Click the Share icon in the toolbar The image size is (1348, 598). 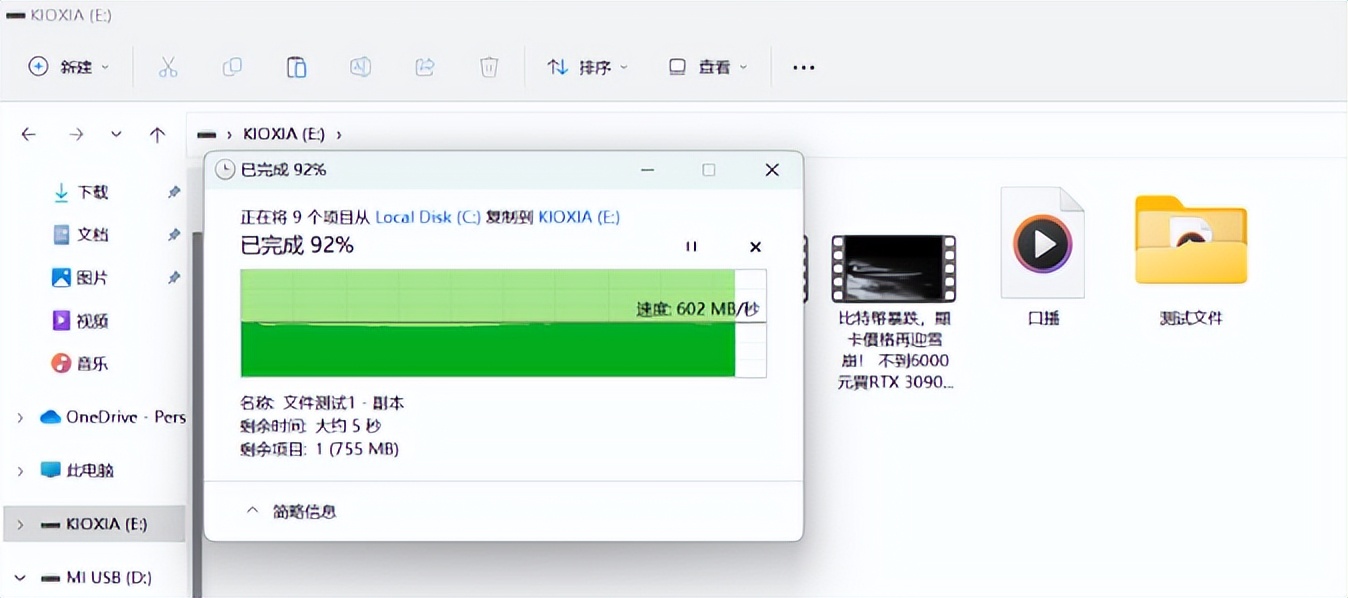[424, 66]
